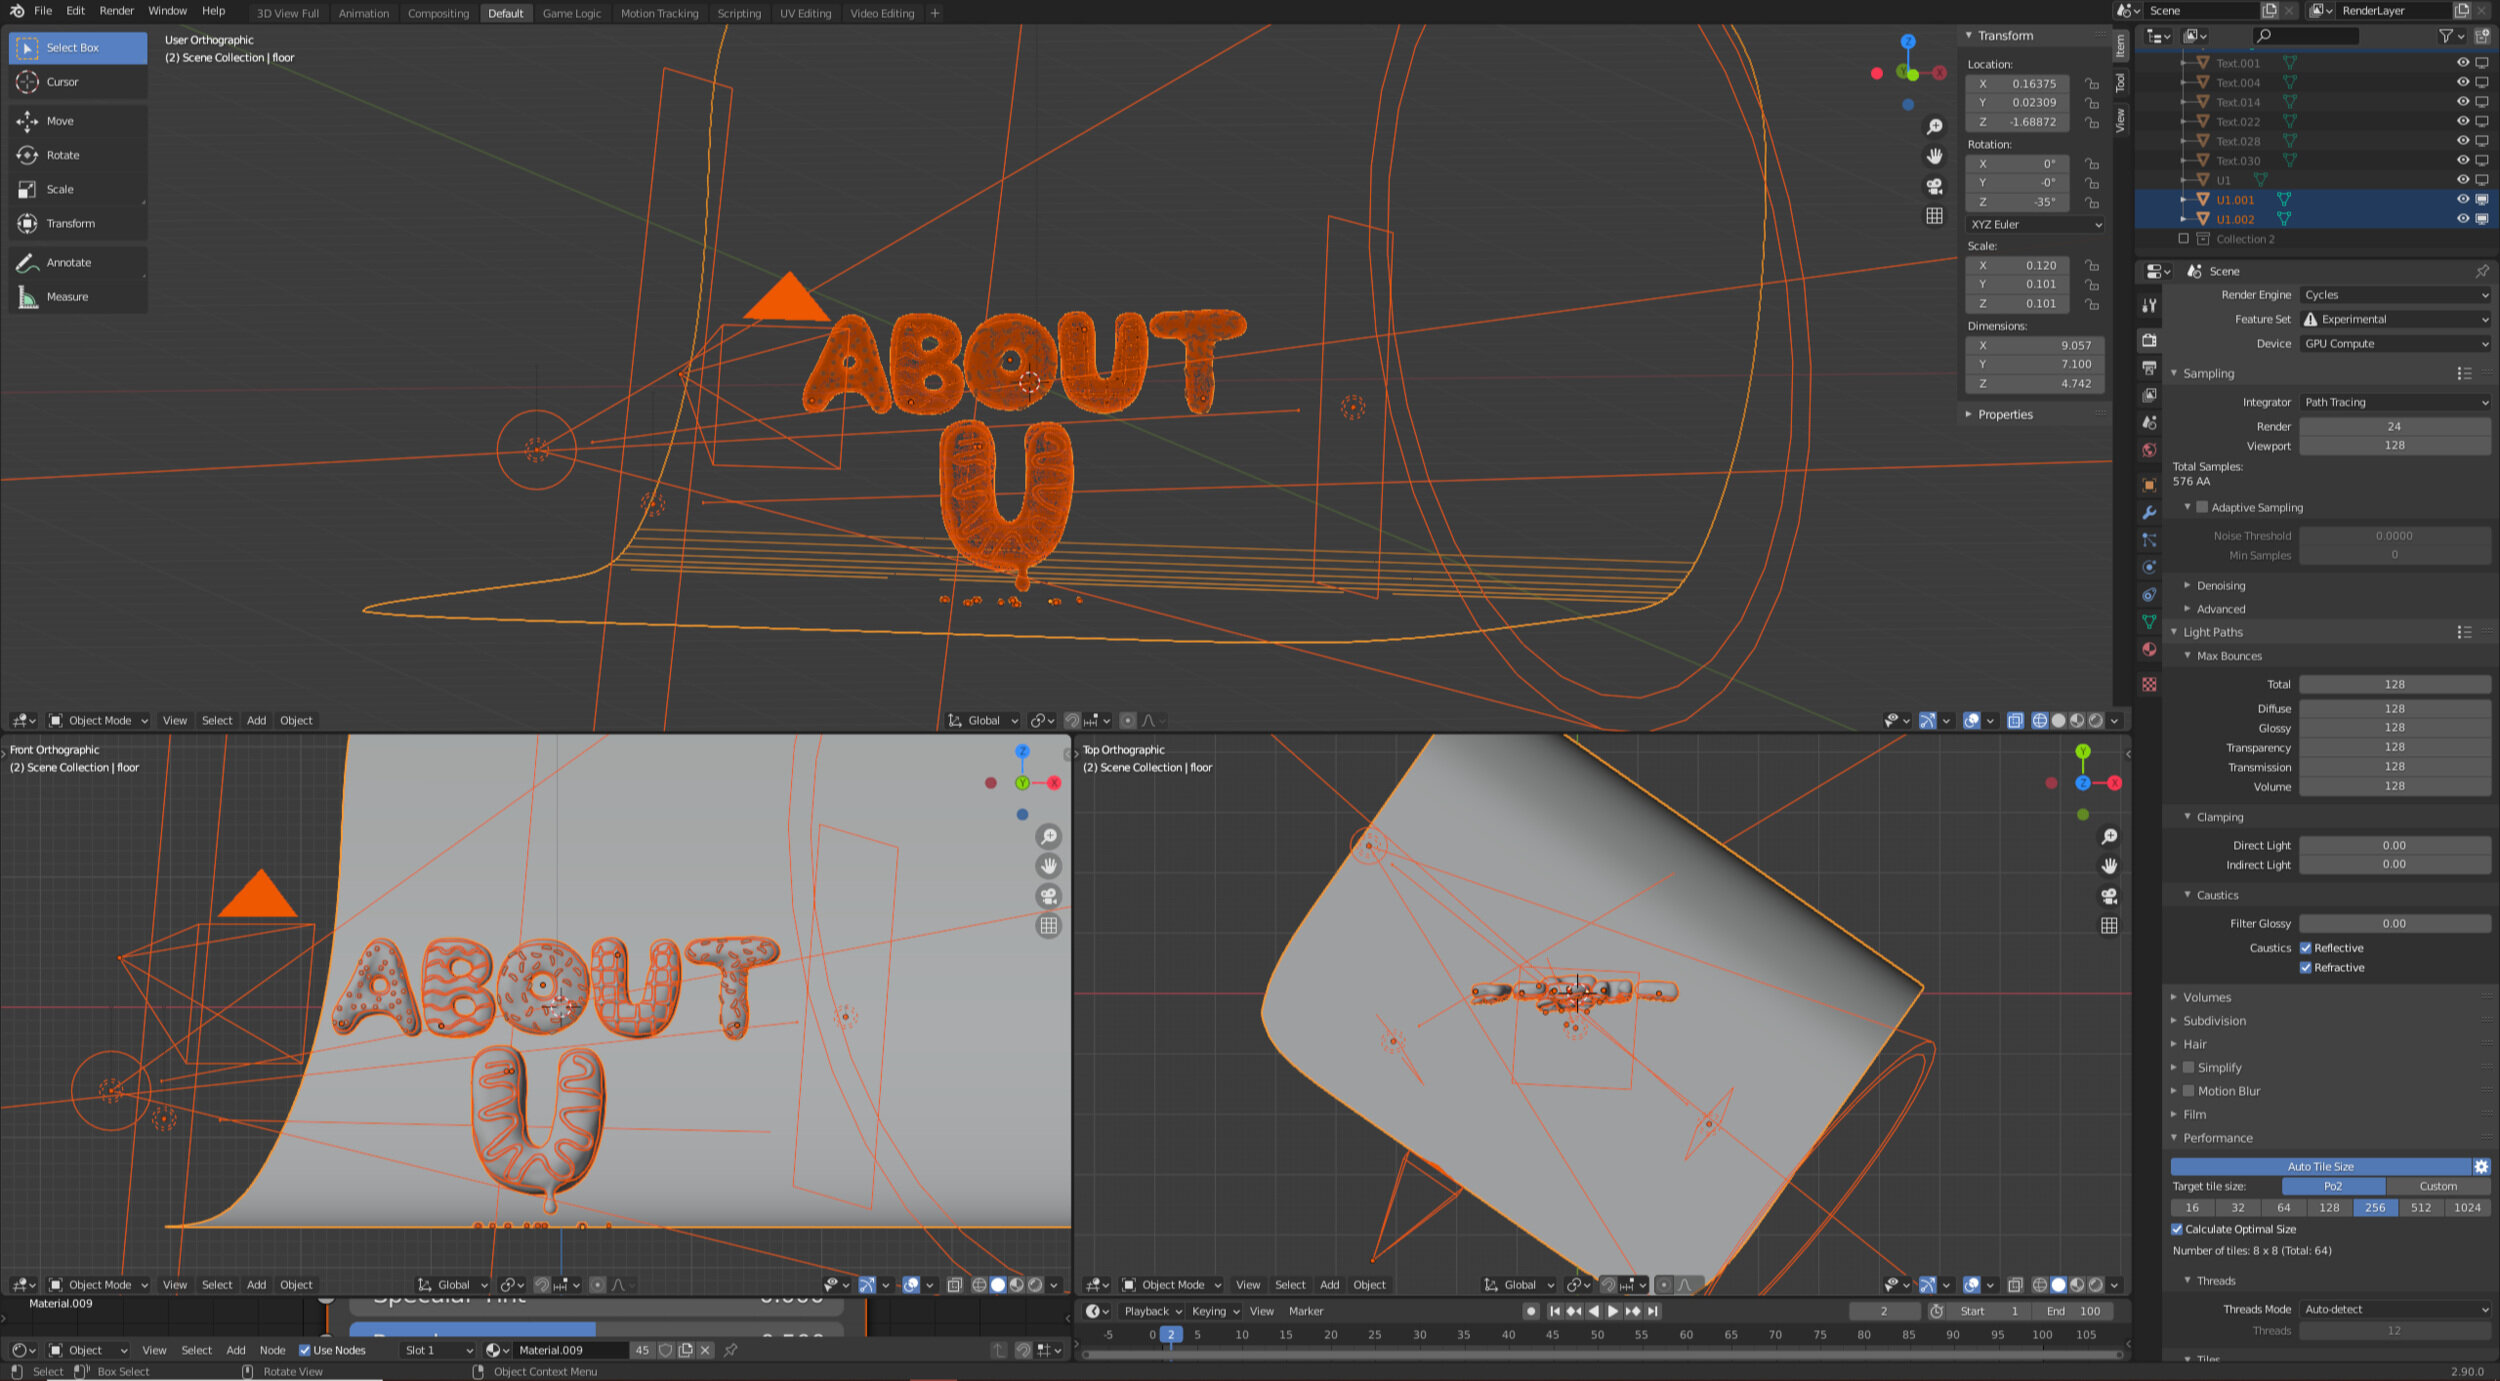Expand the Denoising section
The width and height of the screenshot is (2500, 1381).
pos(2220,586)
